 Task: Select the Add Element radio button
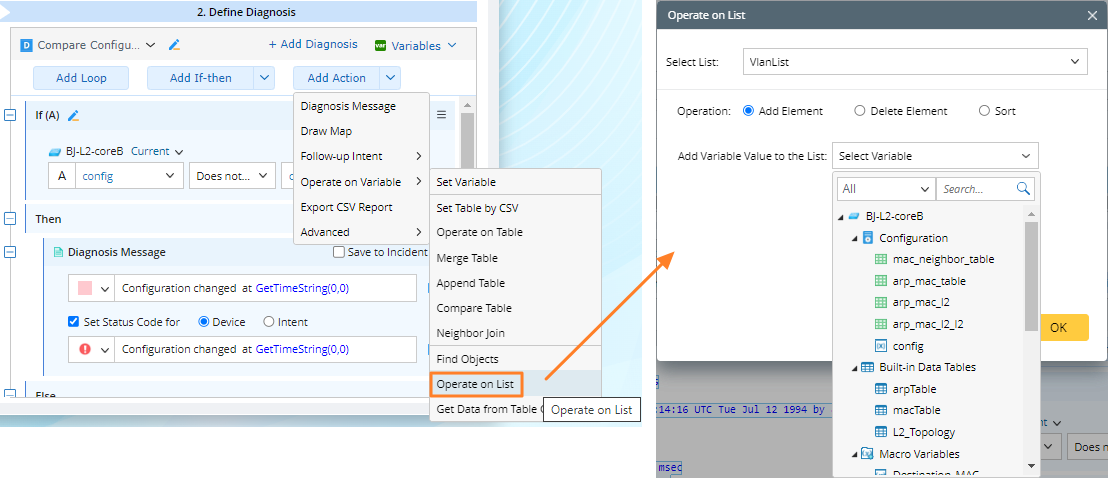click(x=748, y=111)
